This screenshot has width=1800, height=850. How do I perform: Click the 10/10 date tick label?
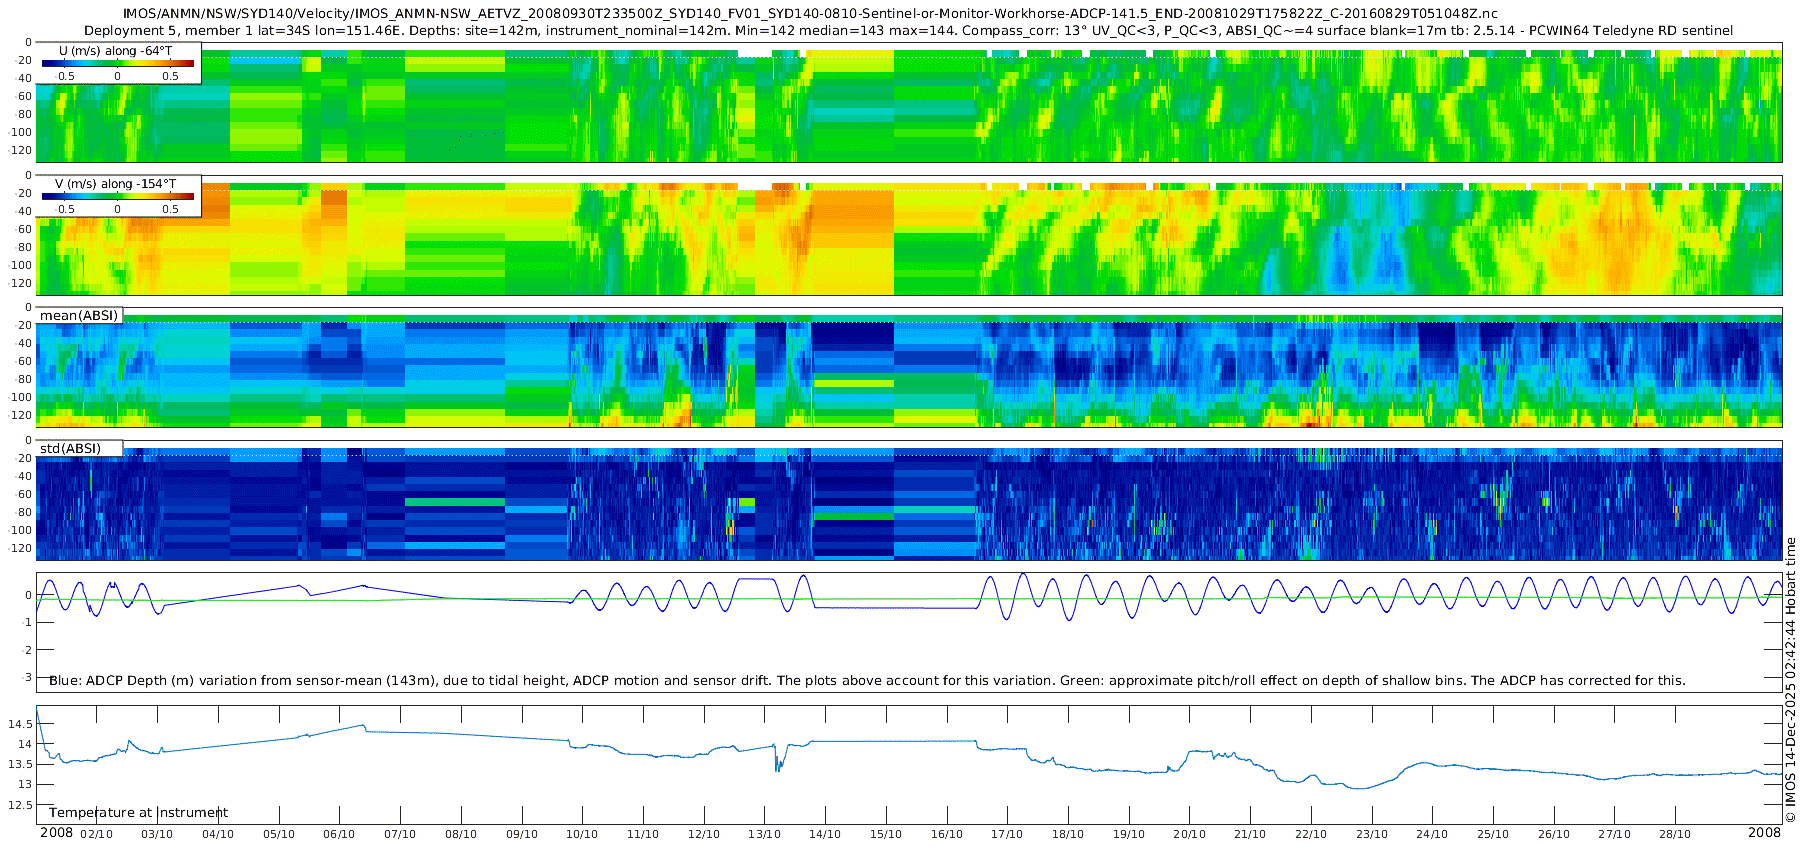582,834
